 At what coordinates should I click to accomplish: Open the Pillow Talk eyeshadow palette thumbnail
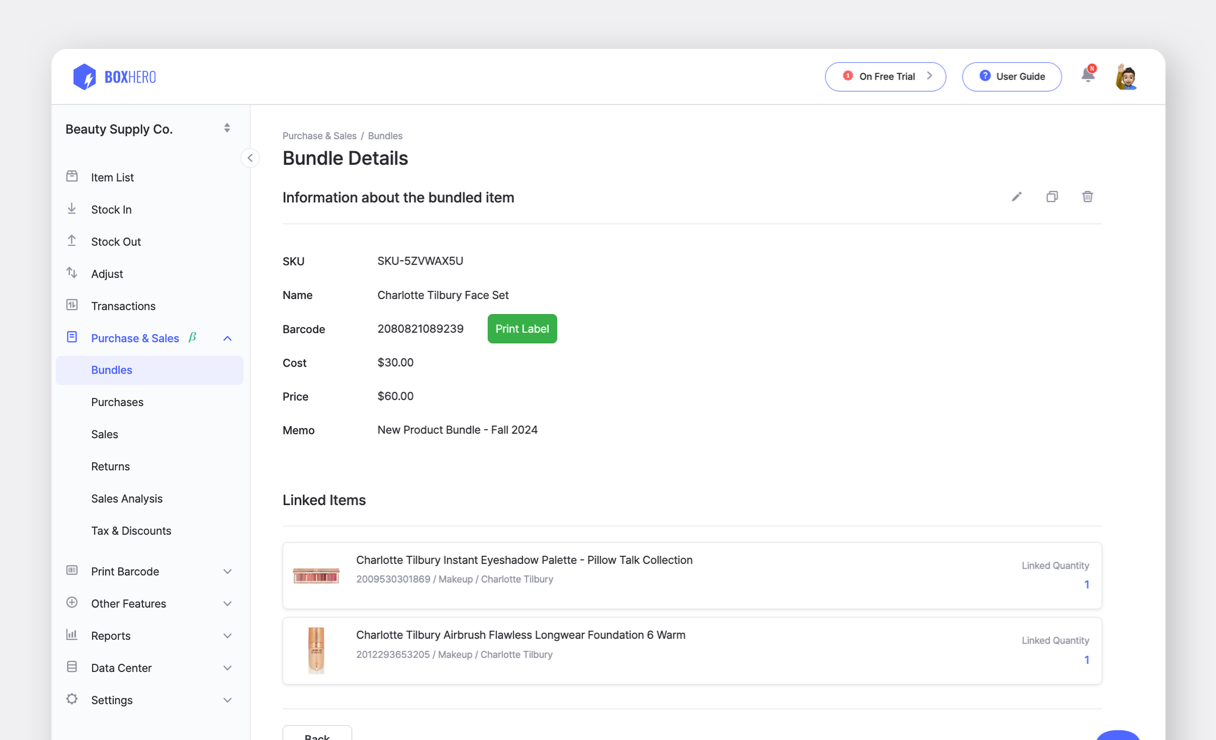tap(316, 575)
